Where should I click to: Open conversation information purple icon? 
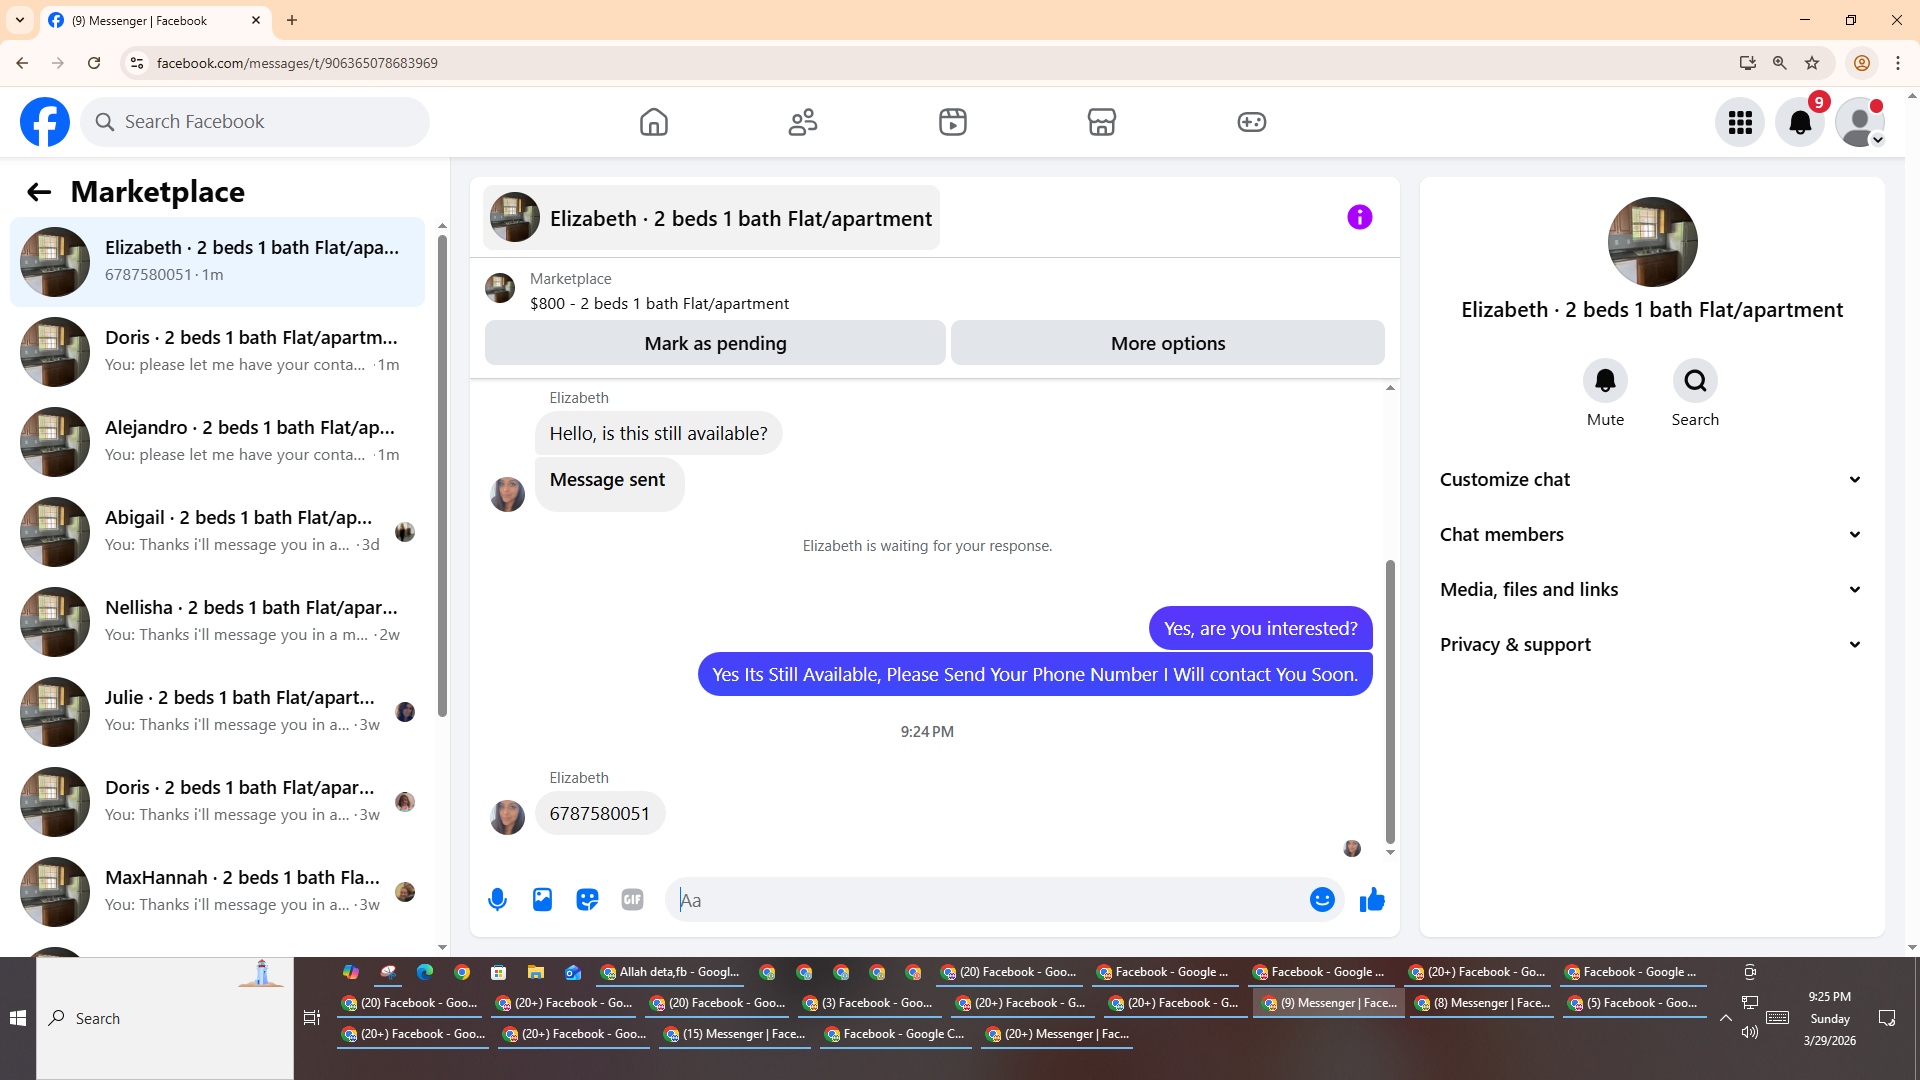pyautogui.click(x=1360, y=217)
